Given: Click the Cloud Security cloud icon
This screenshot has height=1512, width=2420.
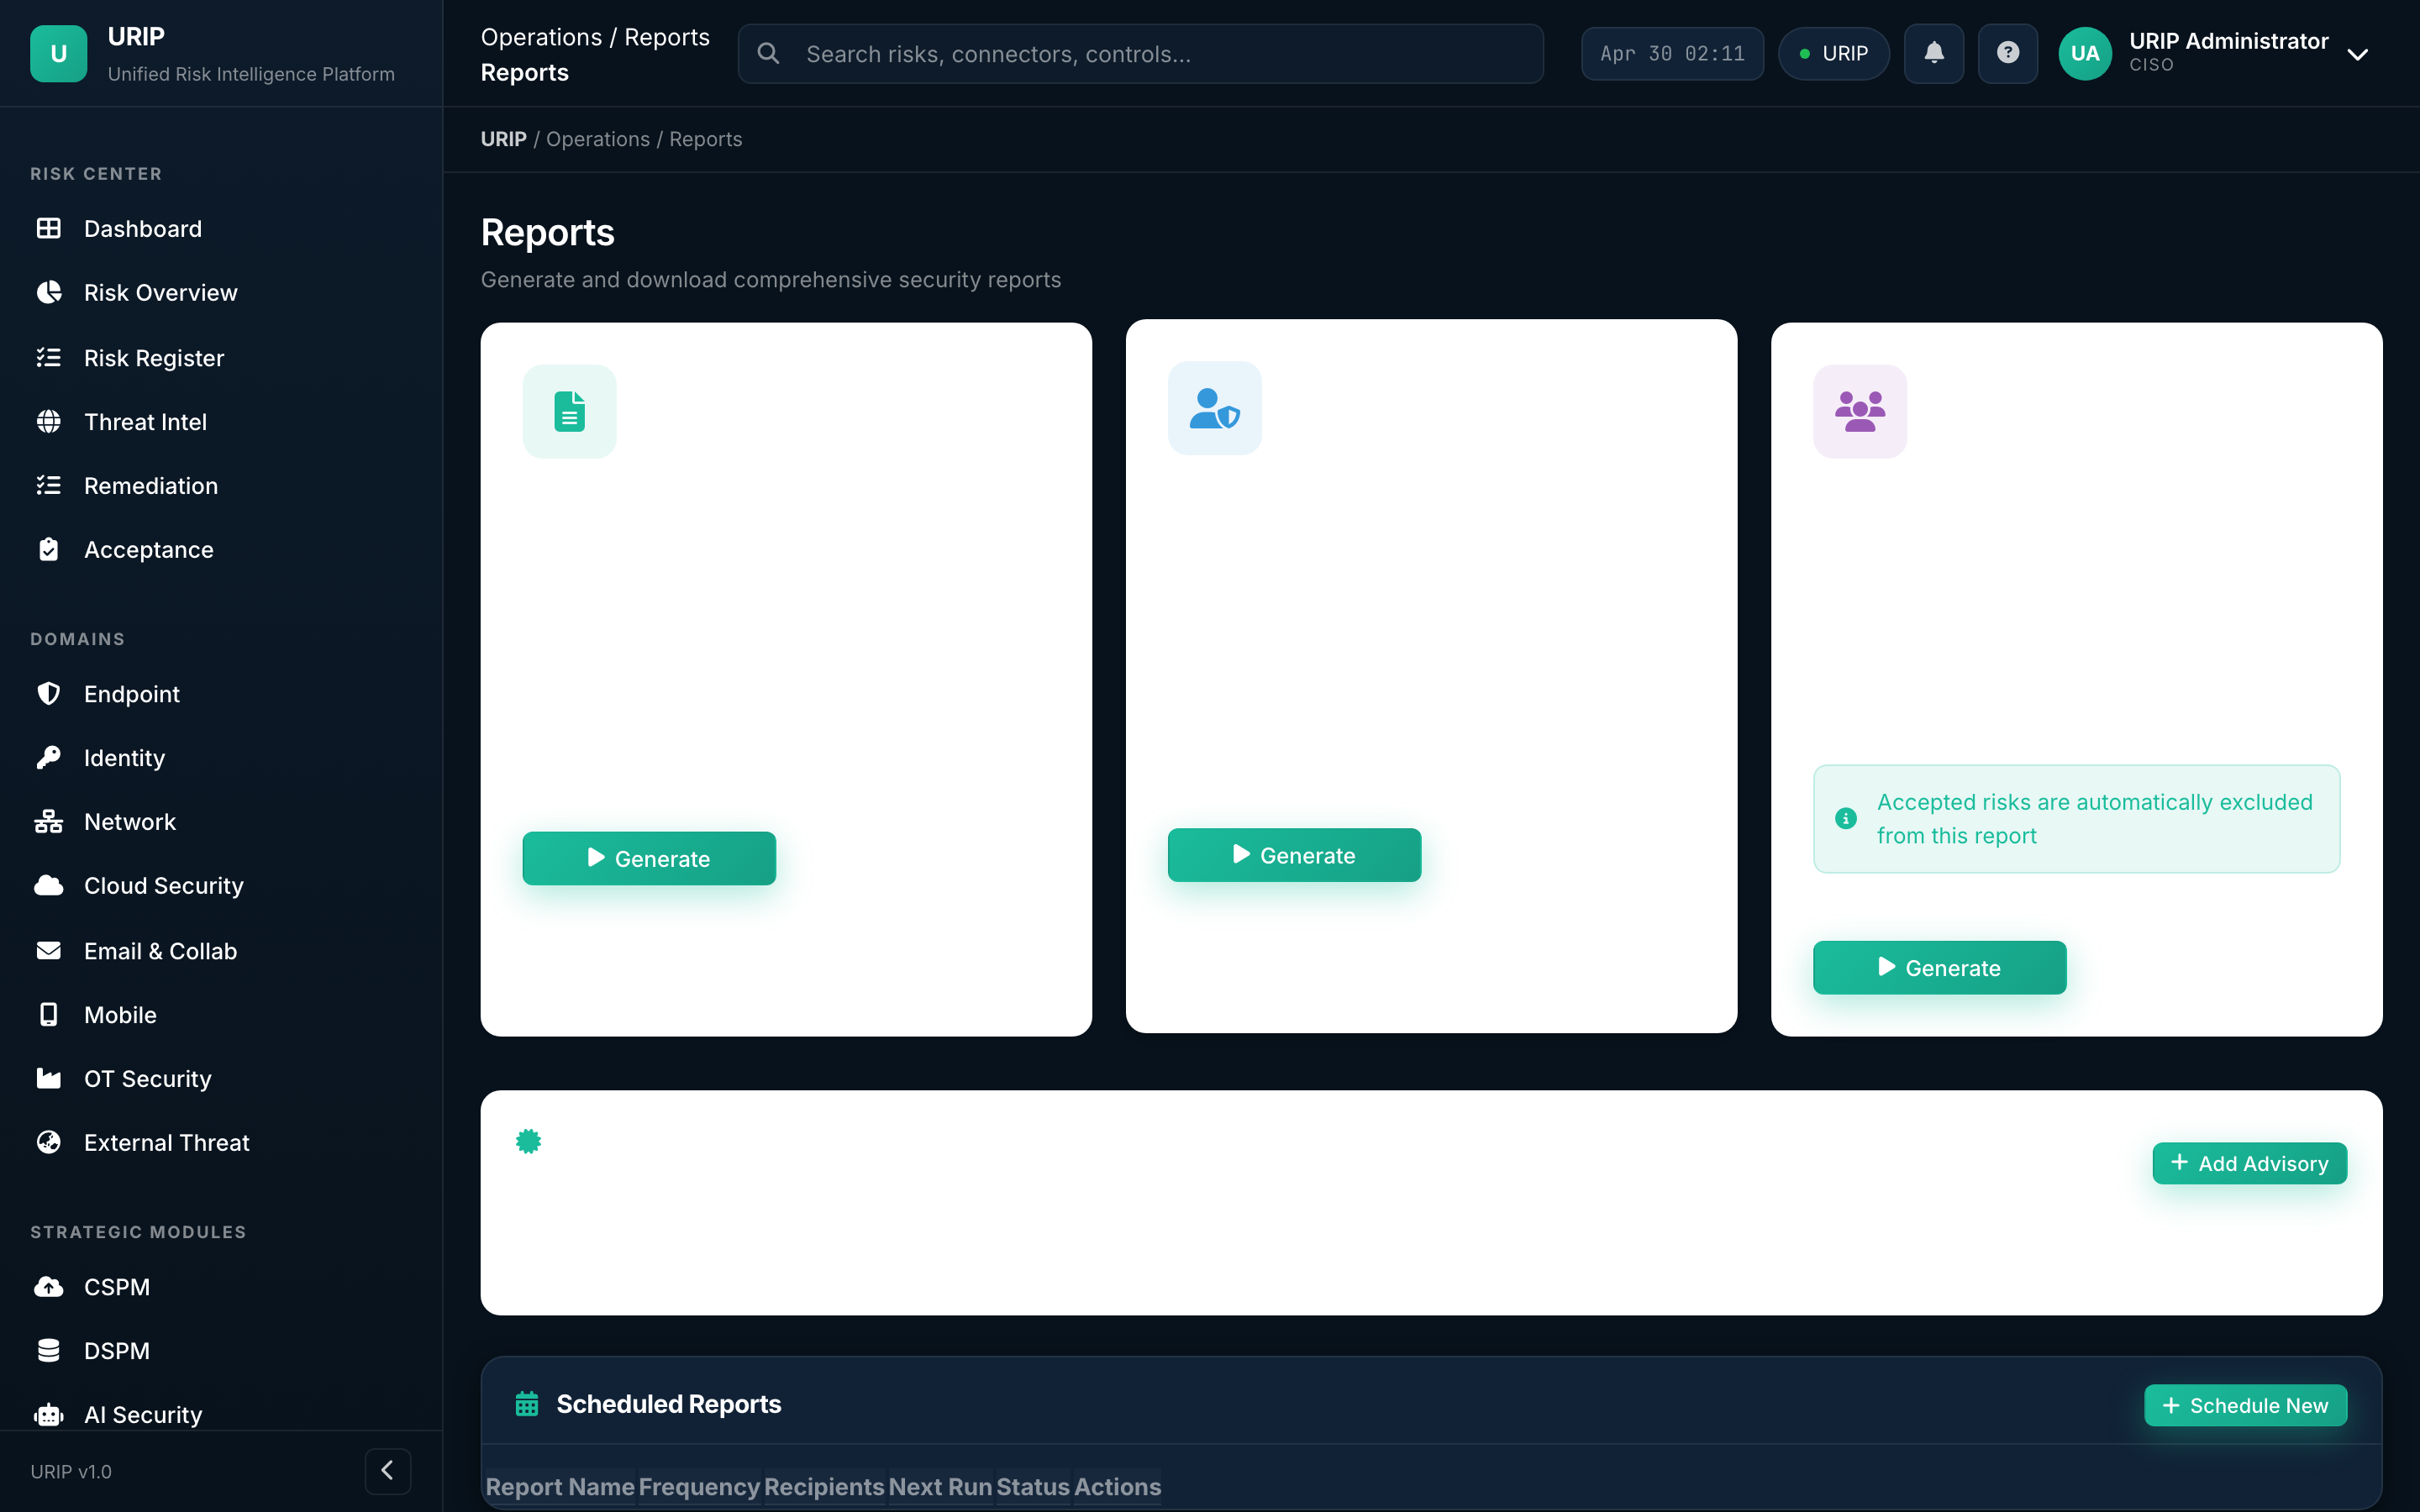Looking at the screenshot, I should [48, 886].
